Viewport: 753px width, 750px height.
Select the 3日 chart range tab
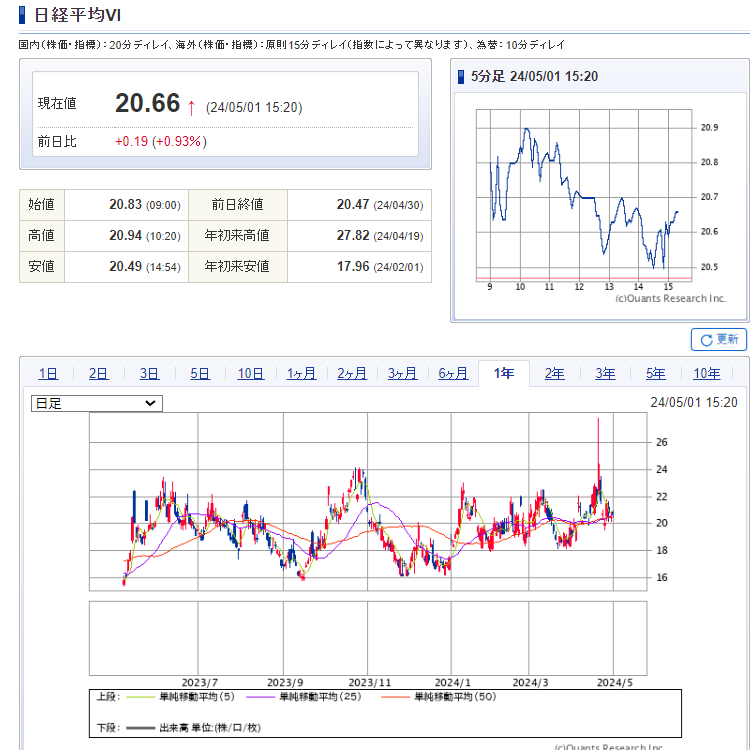(149, 374)
